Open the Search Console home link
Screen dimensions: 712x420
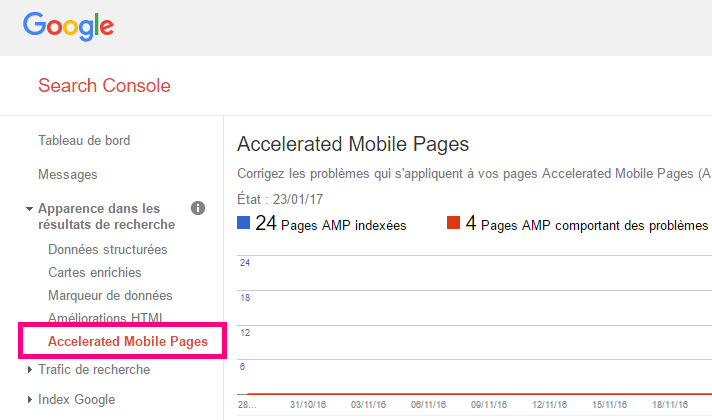point(104,85)
